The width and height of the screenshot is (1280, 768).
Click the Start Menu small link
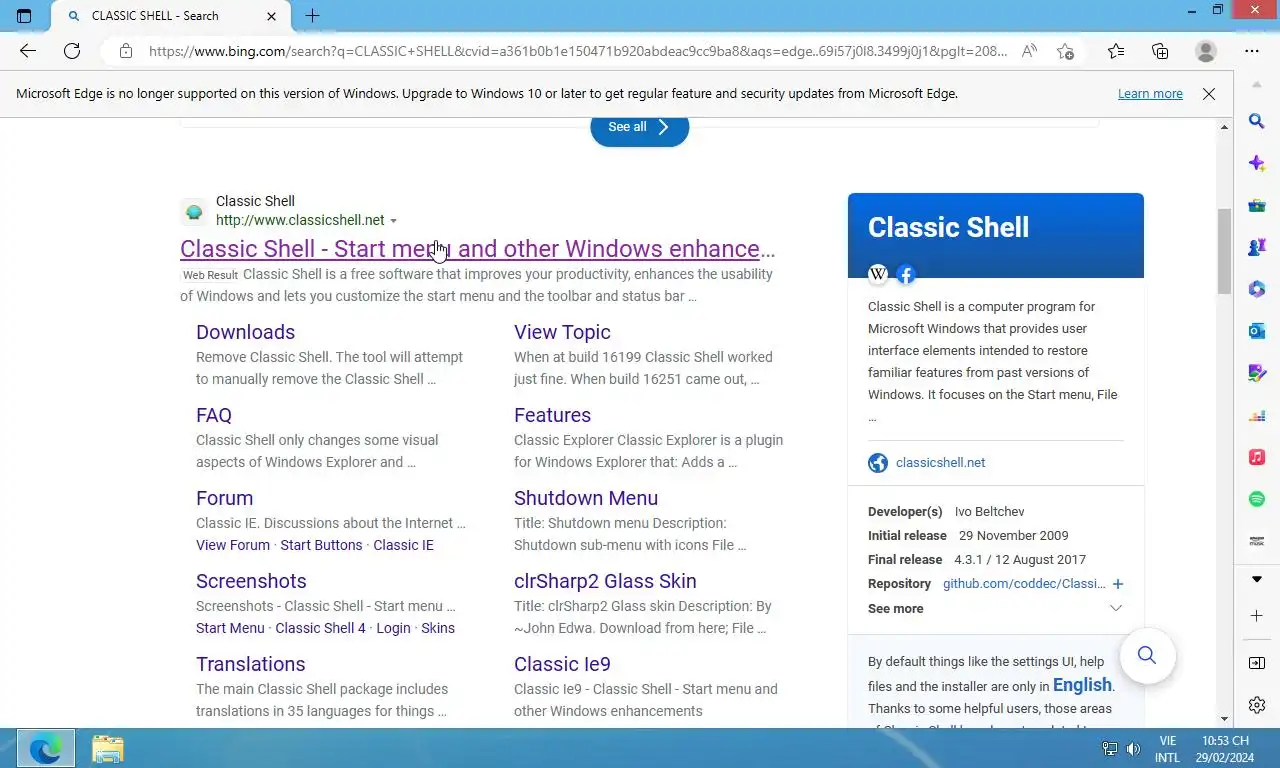[230, 628]
